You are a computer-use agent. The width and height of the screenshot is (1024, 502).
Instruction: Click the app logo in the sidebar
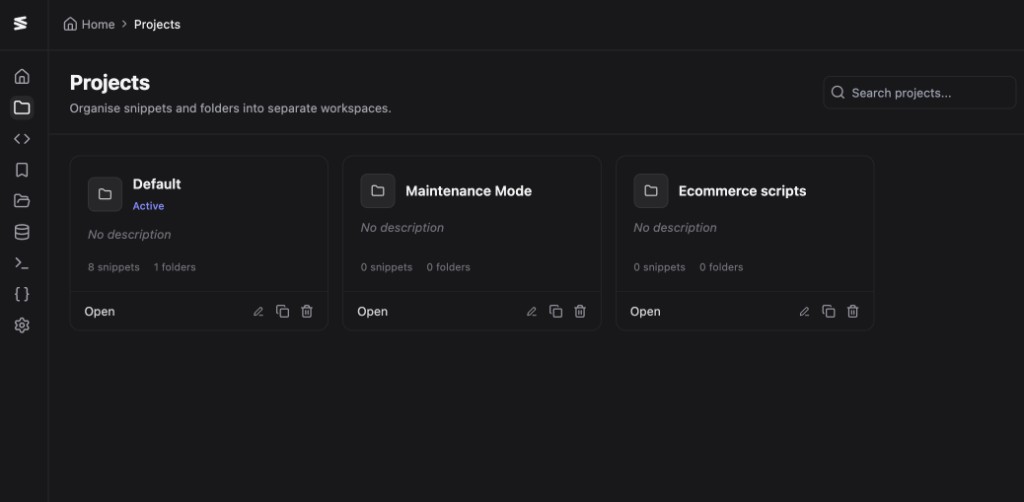point(21,24)
